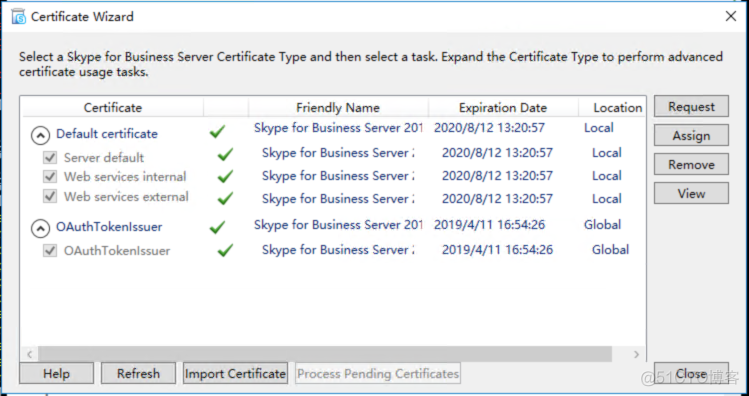The height and width of the screenshot is (396, 749).
Task: Open Help for the wizard
Action: tap(56, 373)
